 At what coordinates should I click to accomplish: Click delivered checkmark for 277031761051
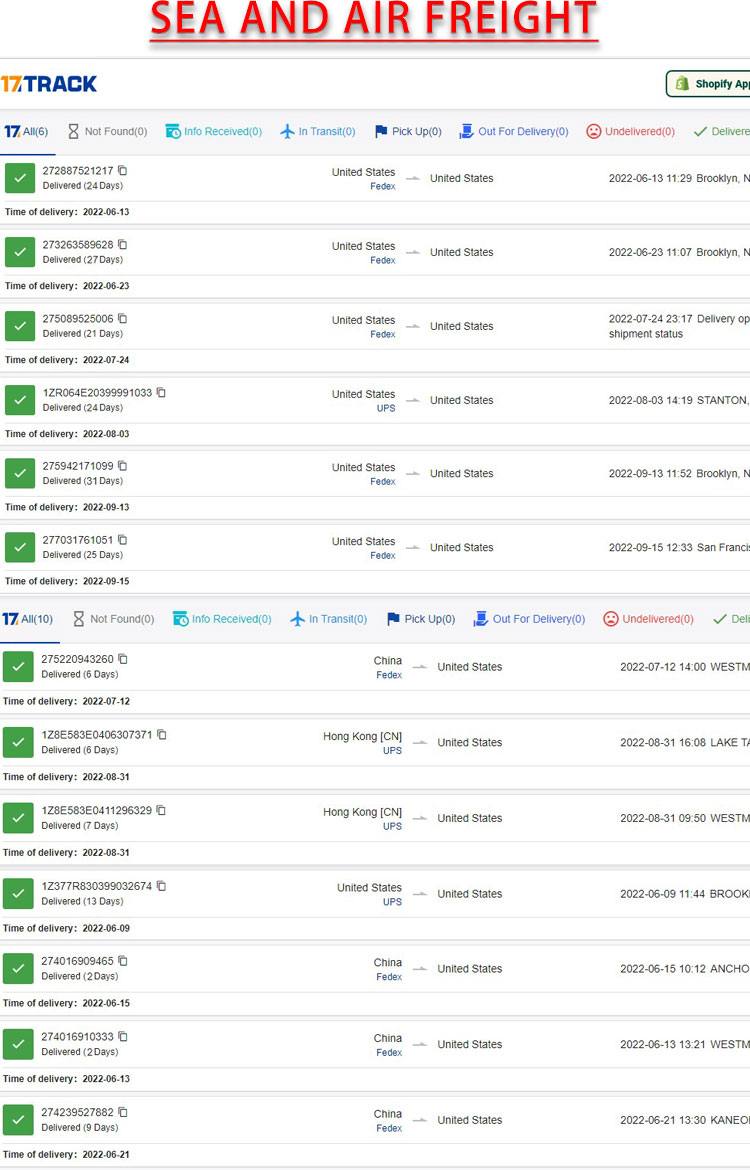click(x=20, y=547)
